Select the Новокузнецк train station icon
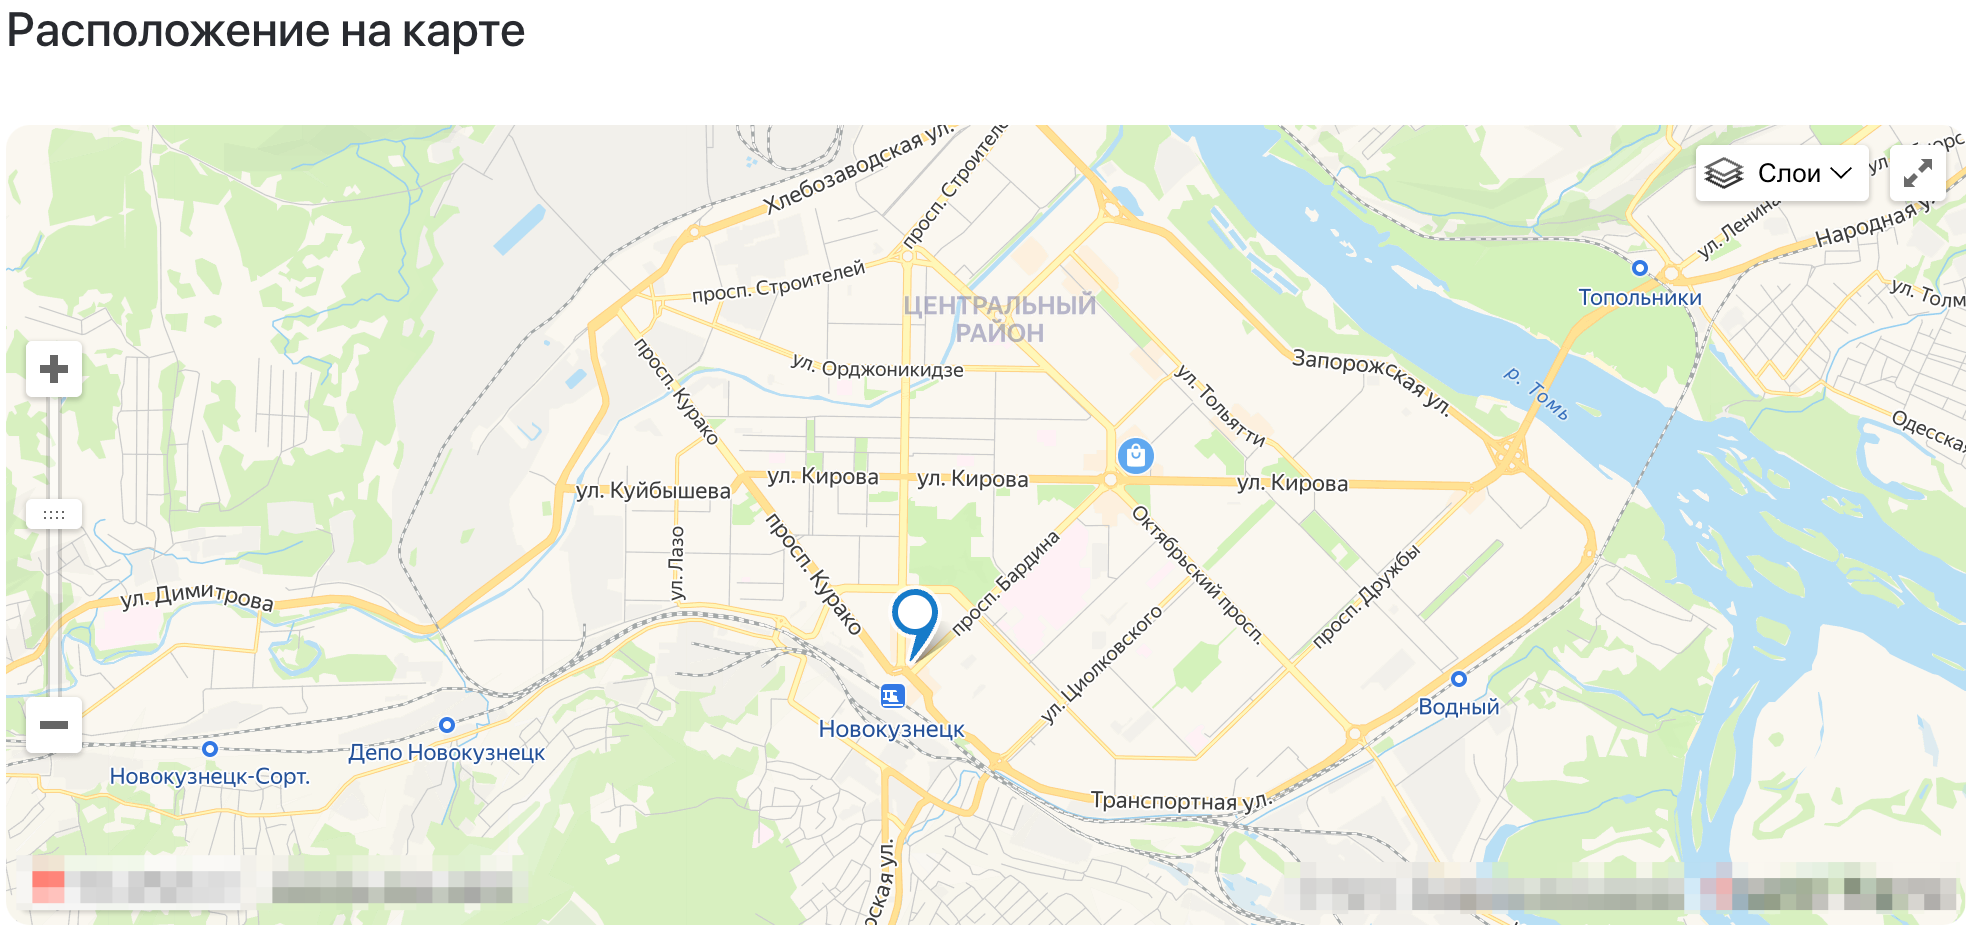 [892, 695]
